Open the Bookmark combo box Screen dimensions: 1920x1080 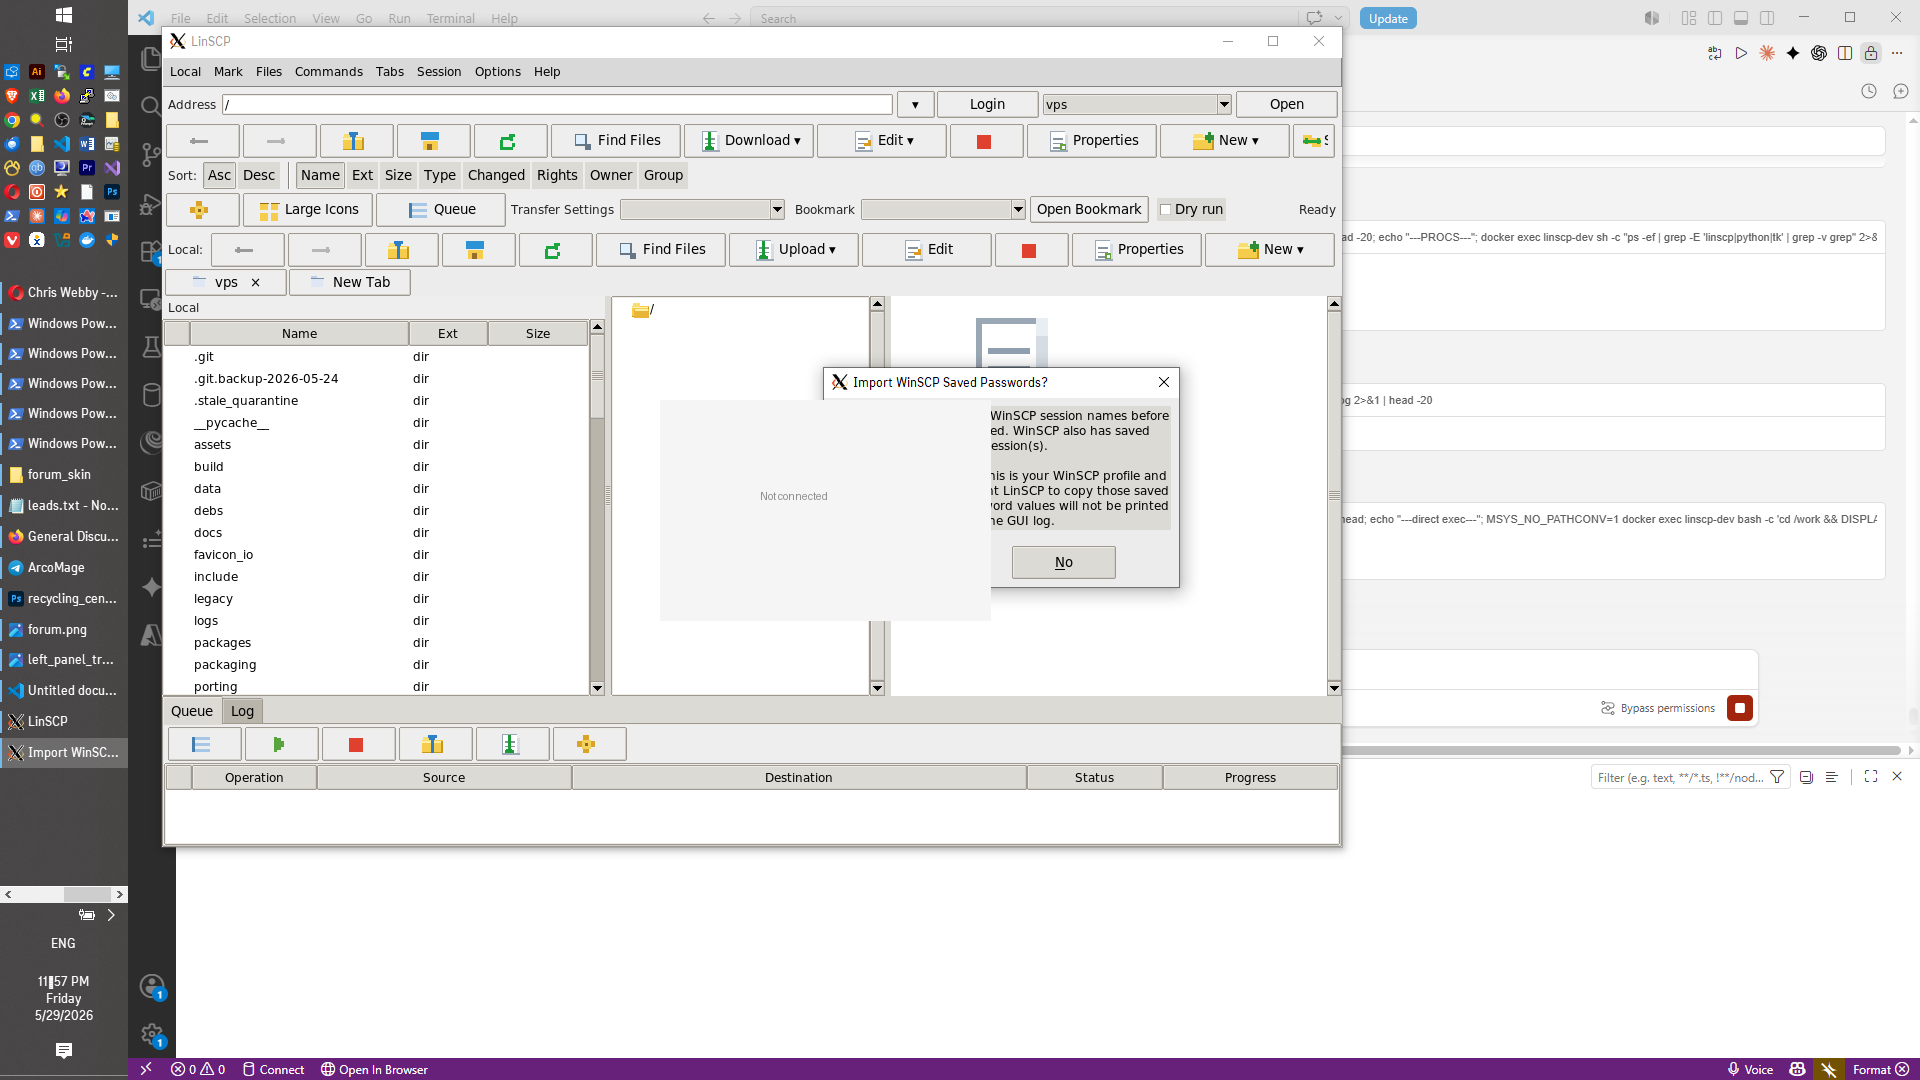click(x=943, y=210)
